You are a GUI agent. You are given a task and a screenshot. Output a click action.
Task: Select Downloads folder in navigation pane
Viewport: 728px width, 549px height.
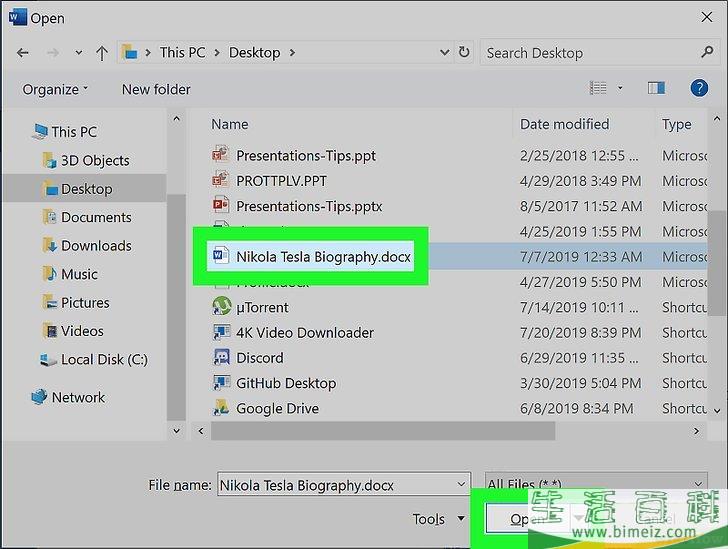[x=96, y=245]
